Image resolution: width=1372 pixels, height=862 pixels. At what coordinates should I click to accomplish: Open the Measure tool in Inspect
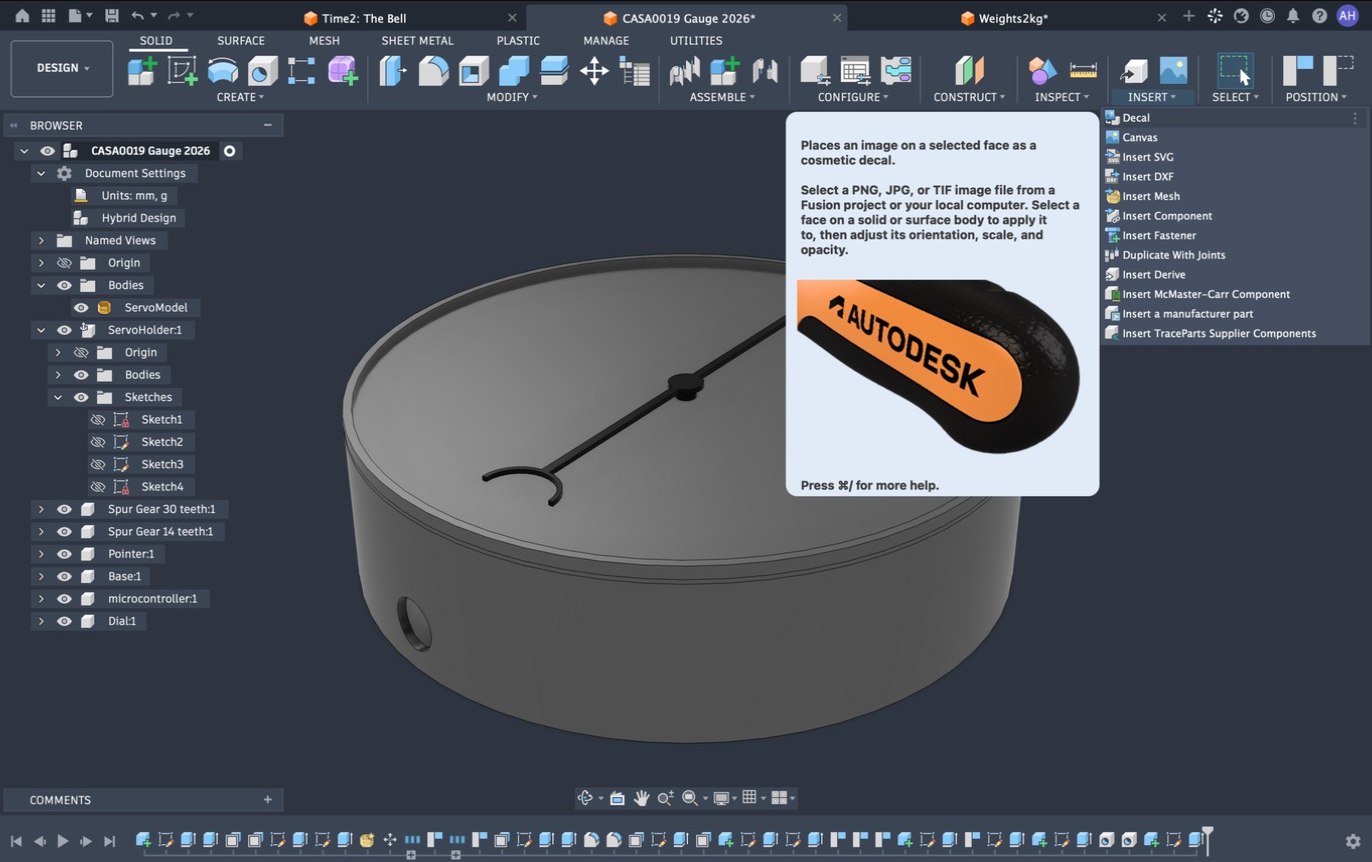coord(1083,70)
